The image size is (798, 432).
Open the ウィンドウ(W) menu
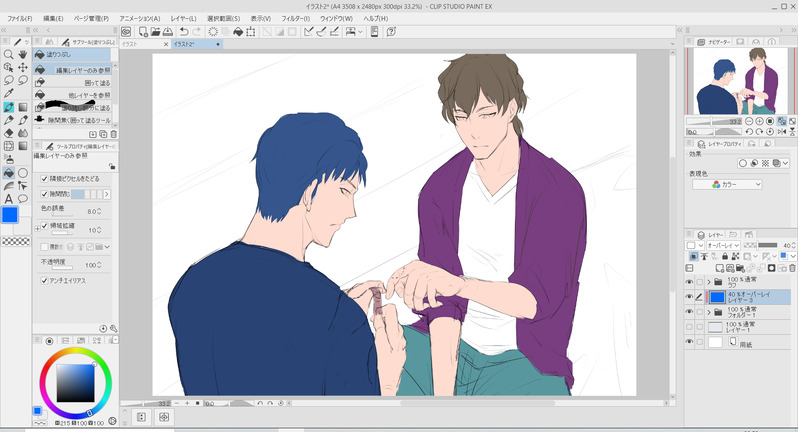[x=336, y=18]
